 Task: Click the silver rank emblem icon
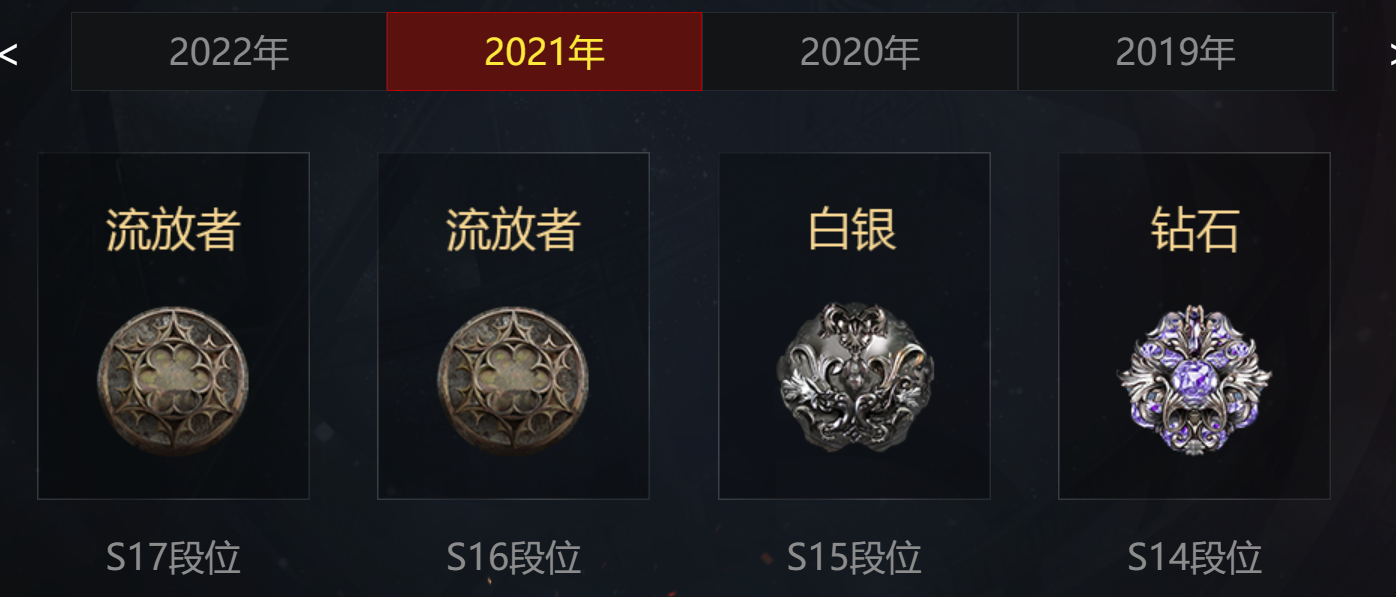coord(855,378)
